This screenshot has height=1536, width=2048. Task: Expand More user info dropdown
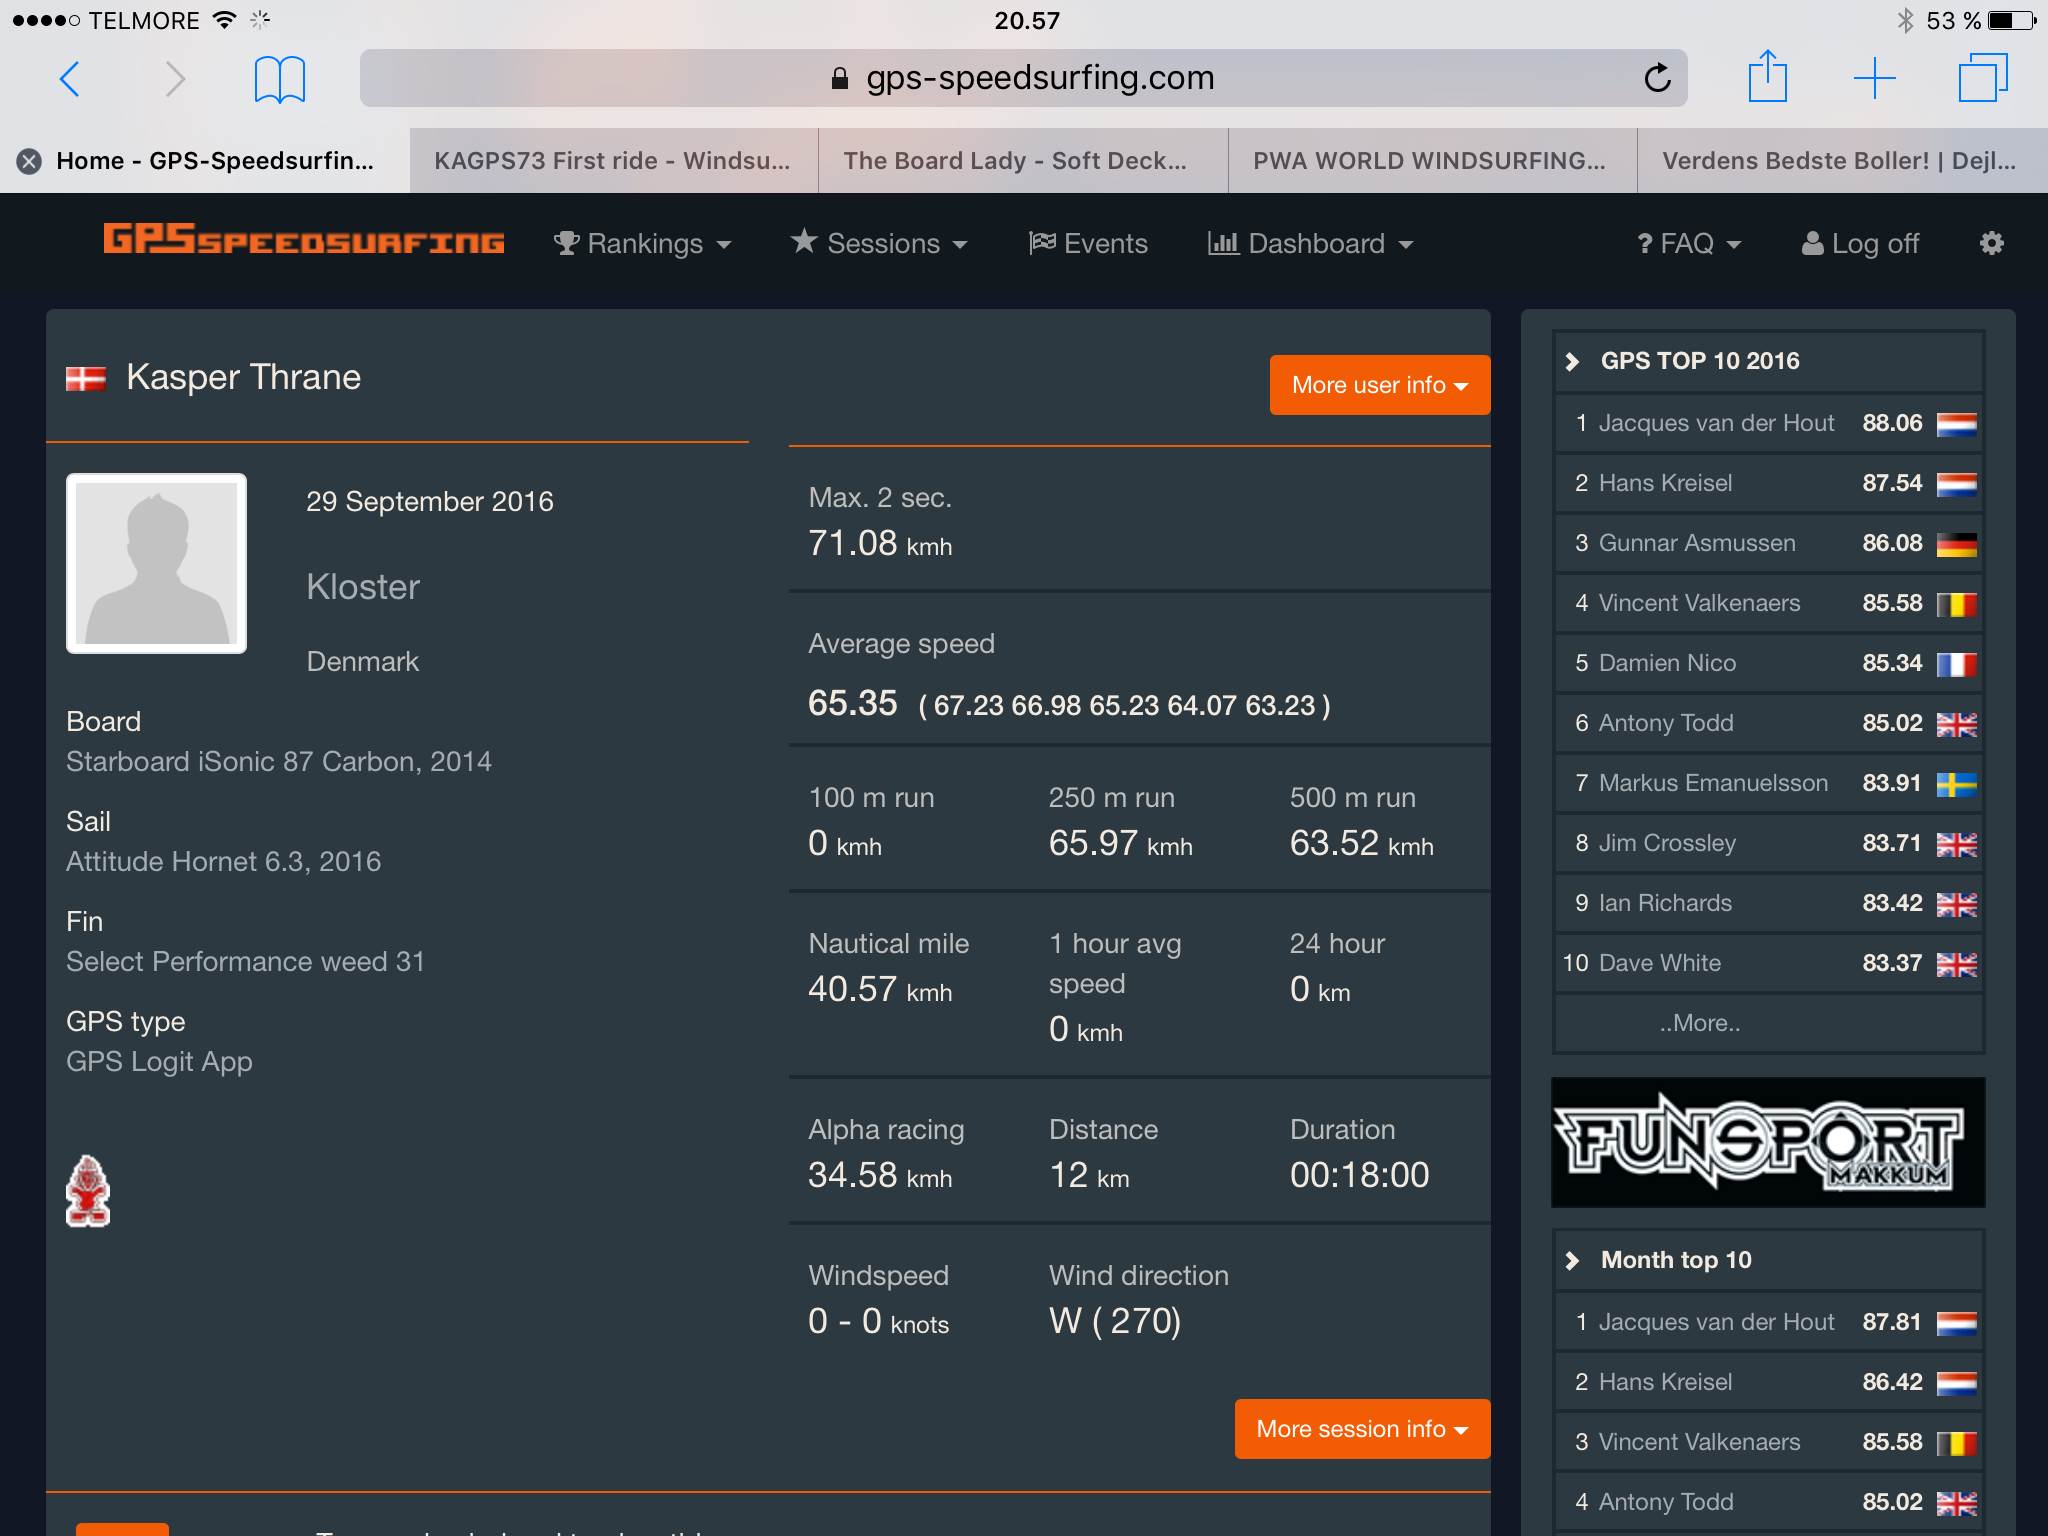click(x=1379, y=385)
